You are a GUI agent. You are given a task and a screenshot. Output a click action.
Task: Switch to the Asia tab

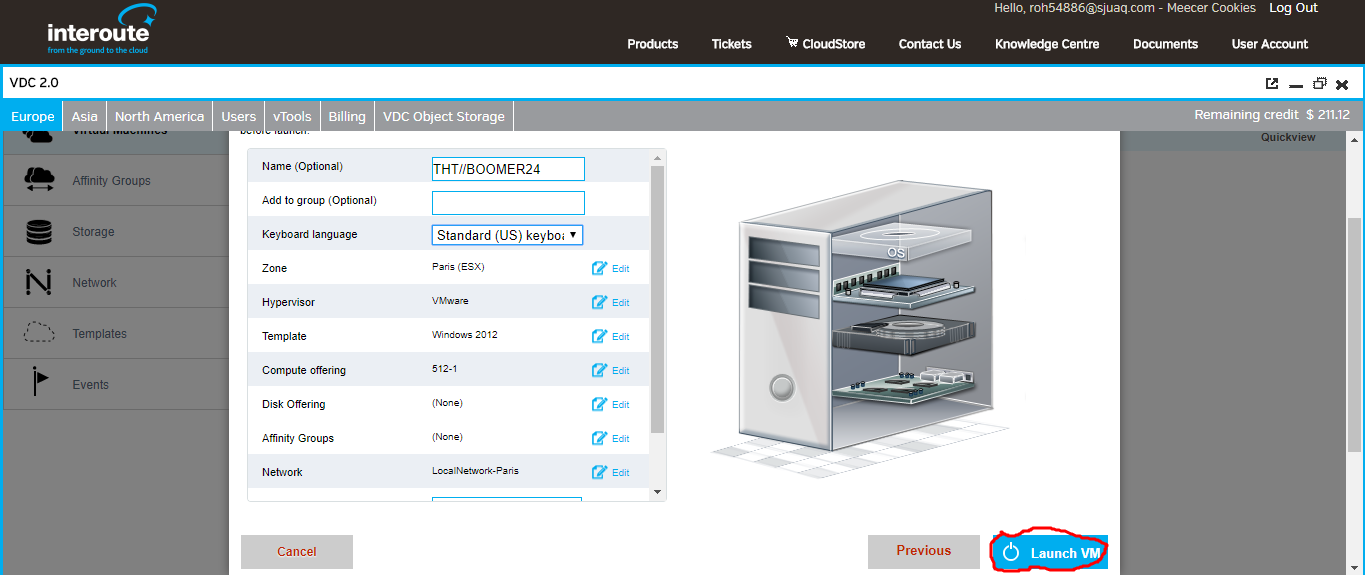[x=85, y=116]
